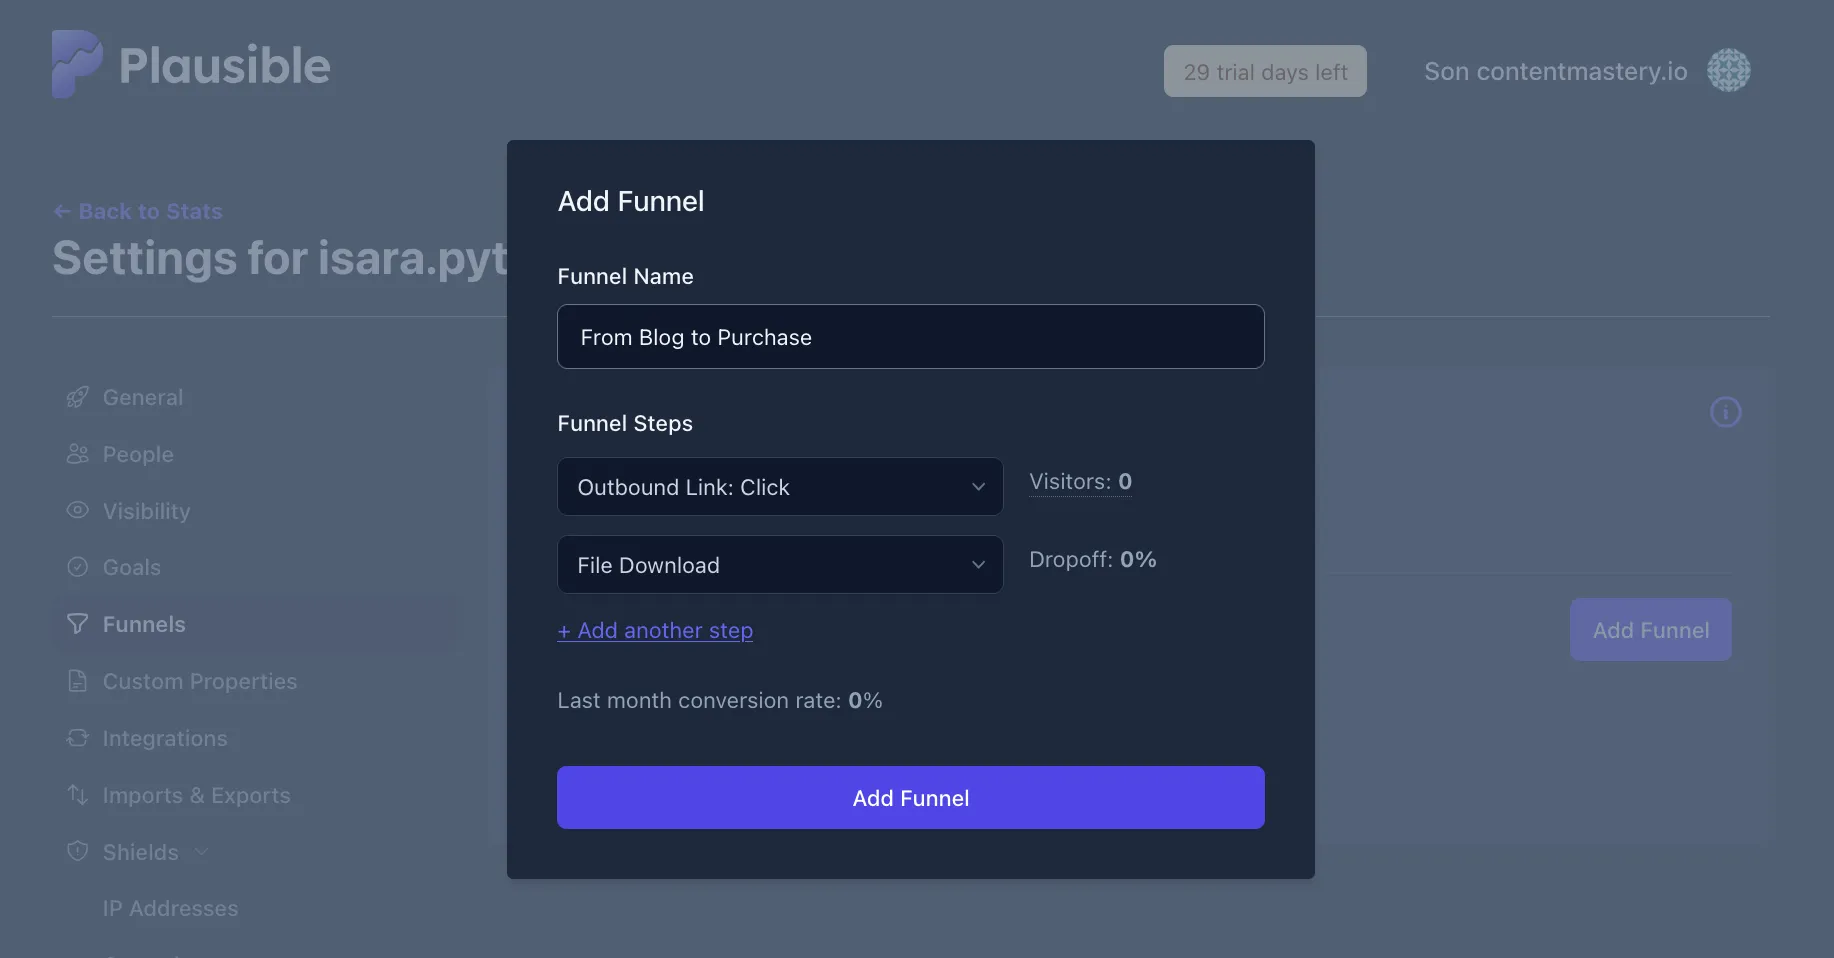
Task: Open the File Download step dropdown
Action: (780, 565)
